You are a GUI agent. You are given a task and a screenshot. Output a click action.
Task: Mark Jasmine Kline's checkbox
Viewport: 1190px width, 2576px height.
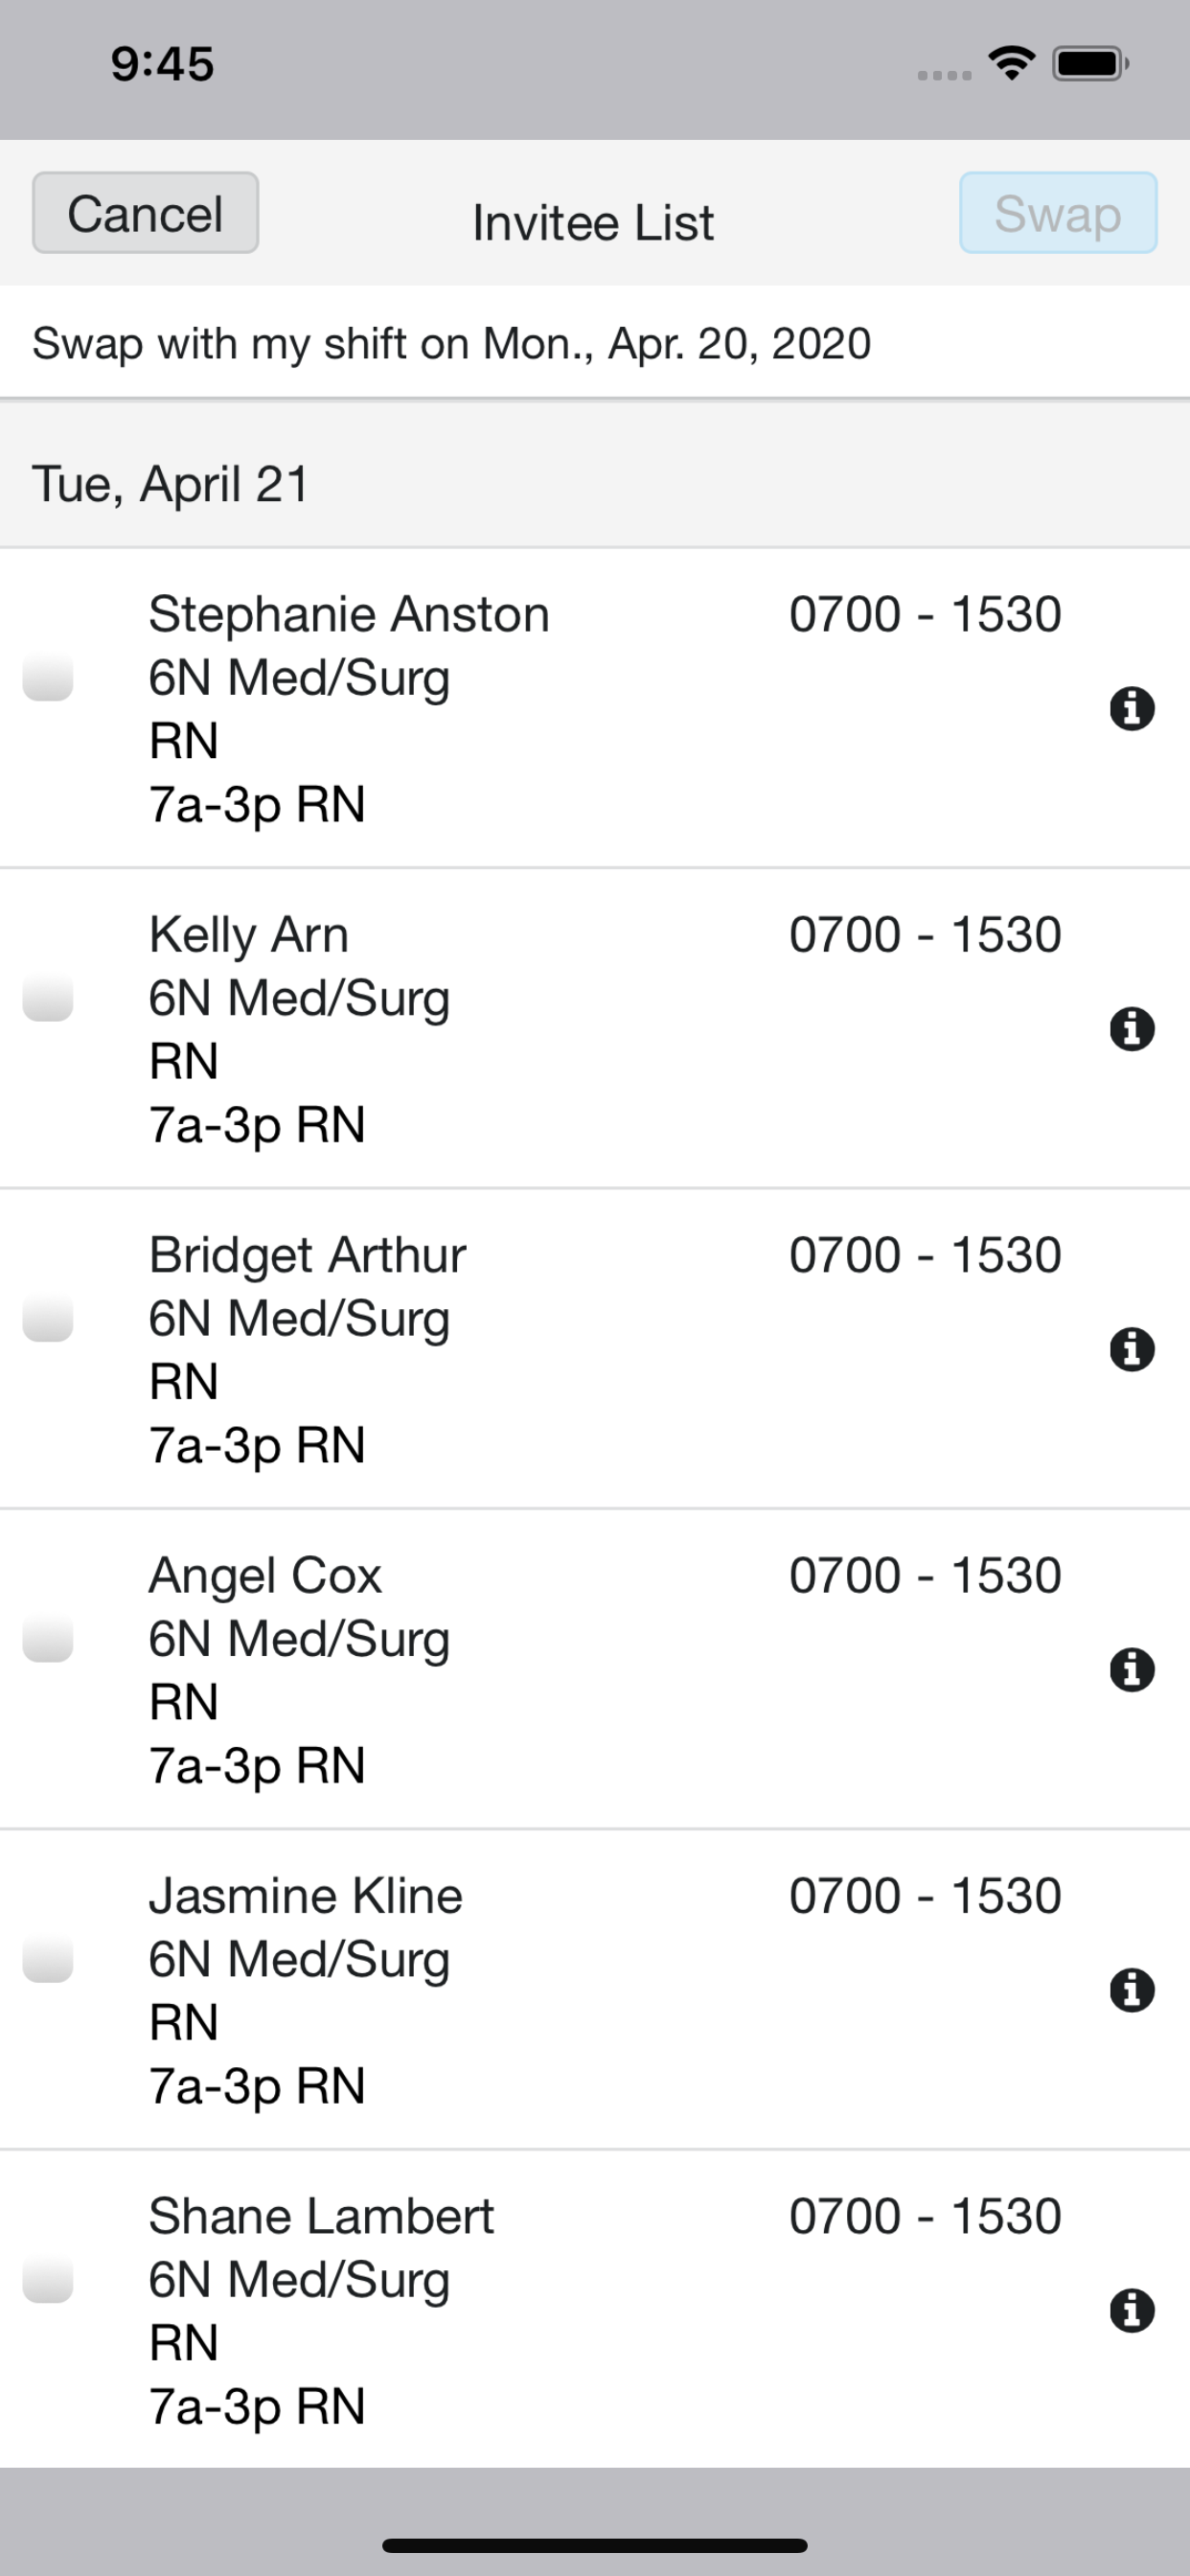(48, 1958)
